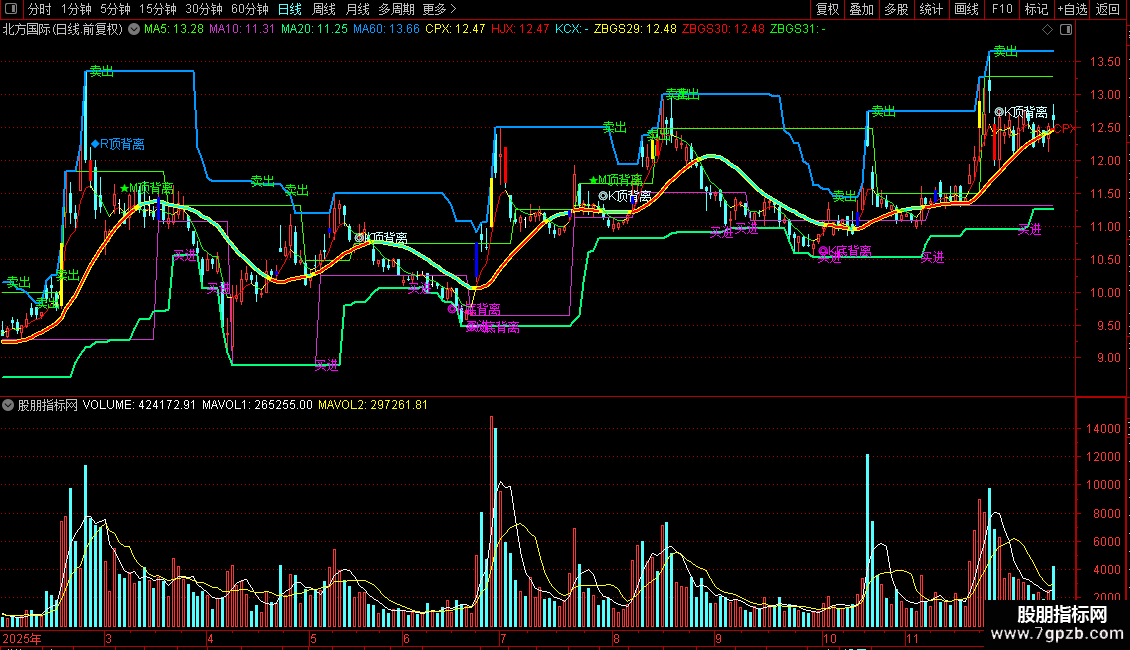Click the CPX: 12.47 indicator value
The width and height of the screenshot is (1130, 650).
(455, 30)
